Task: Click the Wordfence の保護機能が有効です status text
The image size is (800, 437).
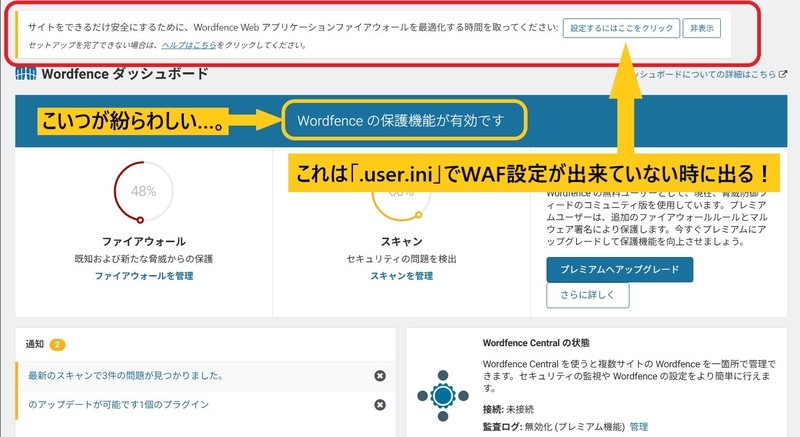Action: tap(401, 120)
